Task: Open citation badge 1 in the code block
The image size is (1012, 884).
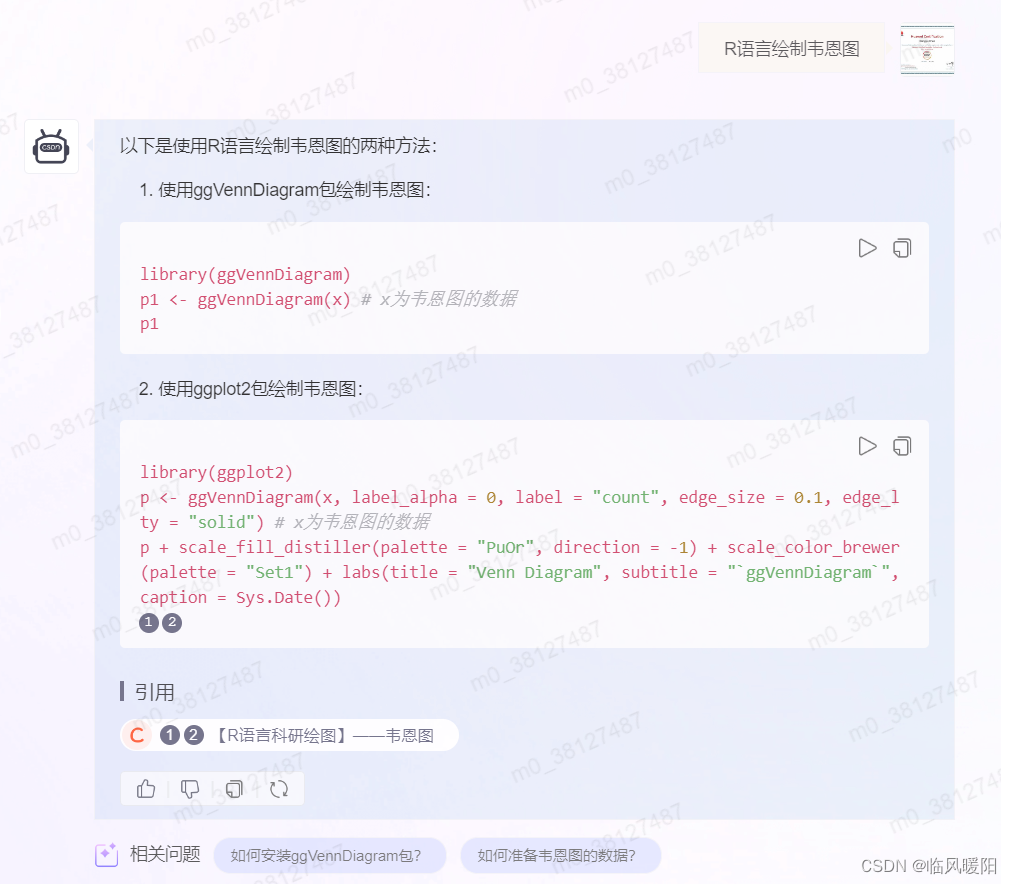Action: [149, 622]
